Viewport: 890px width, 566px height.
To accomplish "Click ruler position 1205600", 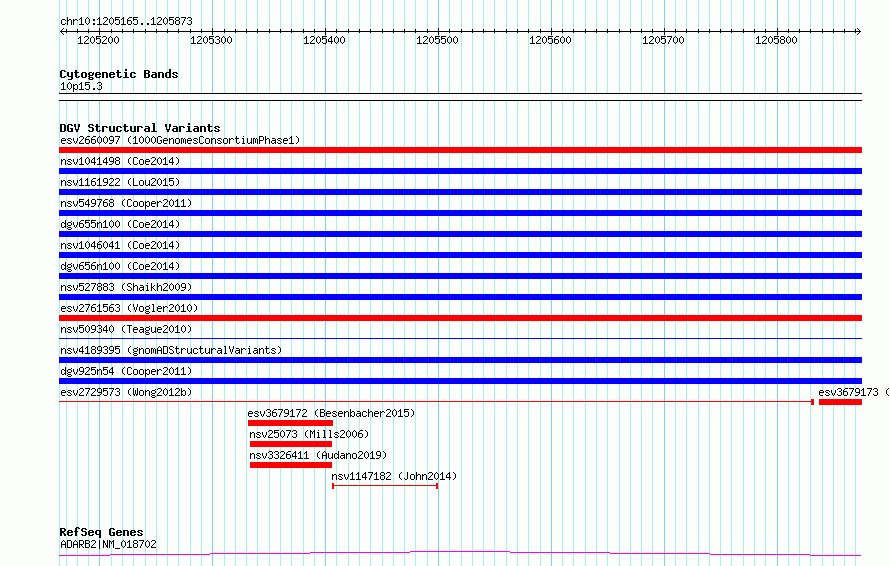I will tap(550, 40).
